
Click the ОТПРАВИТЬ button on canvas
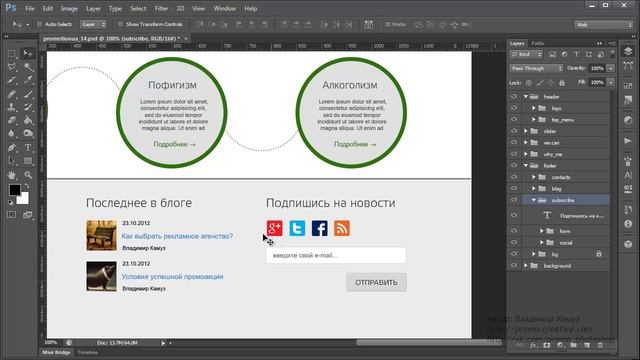click(376, 282)
